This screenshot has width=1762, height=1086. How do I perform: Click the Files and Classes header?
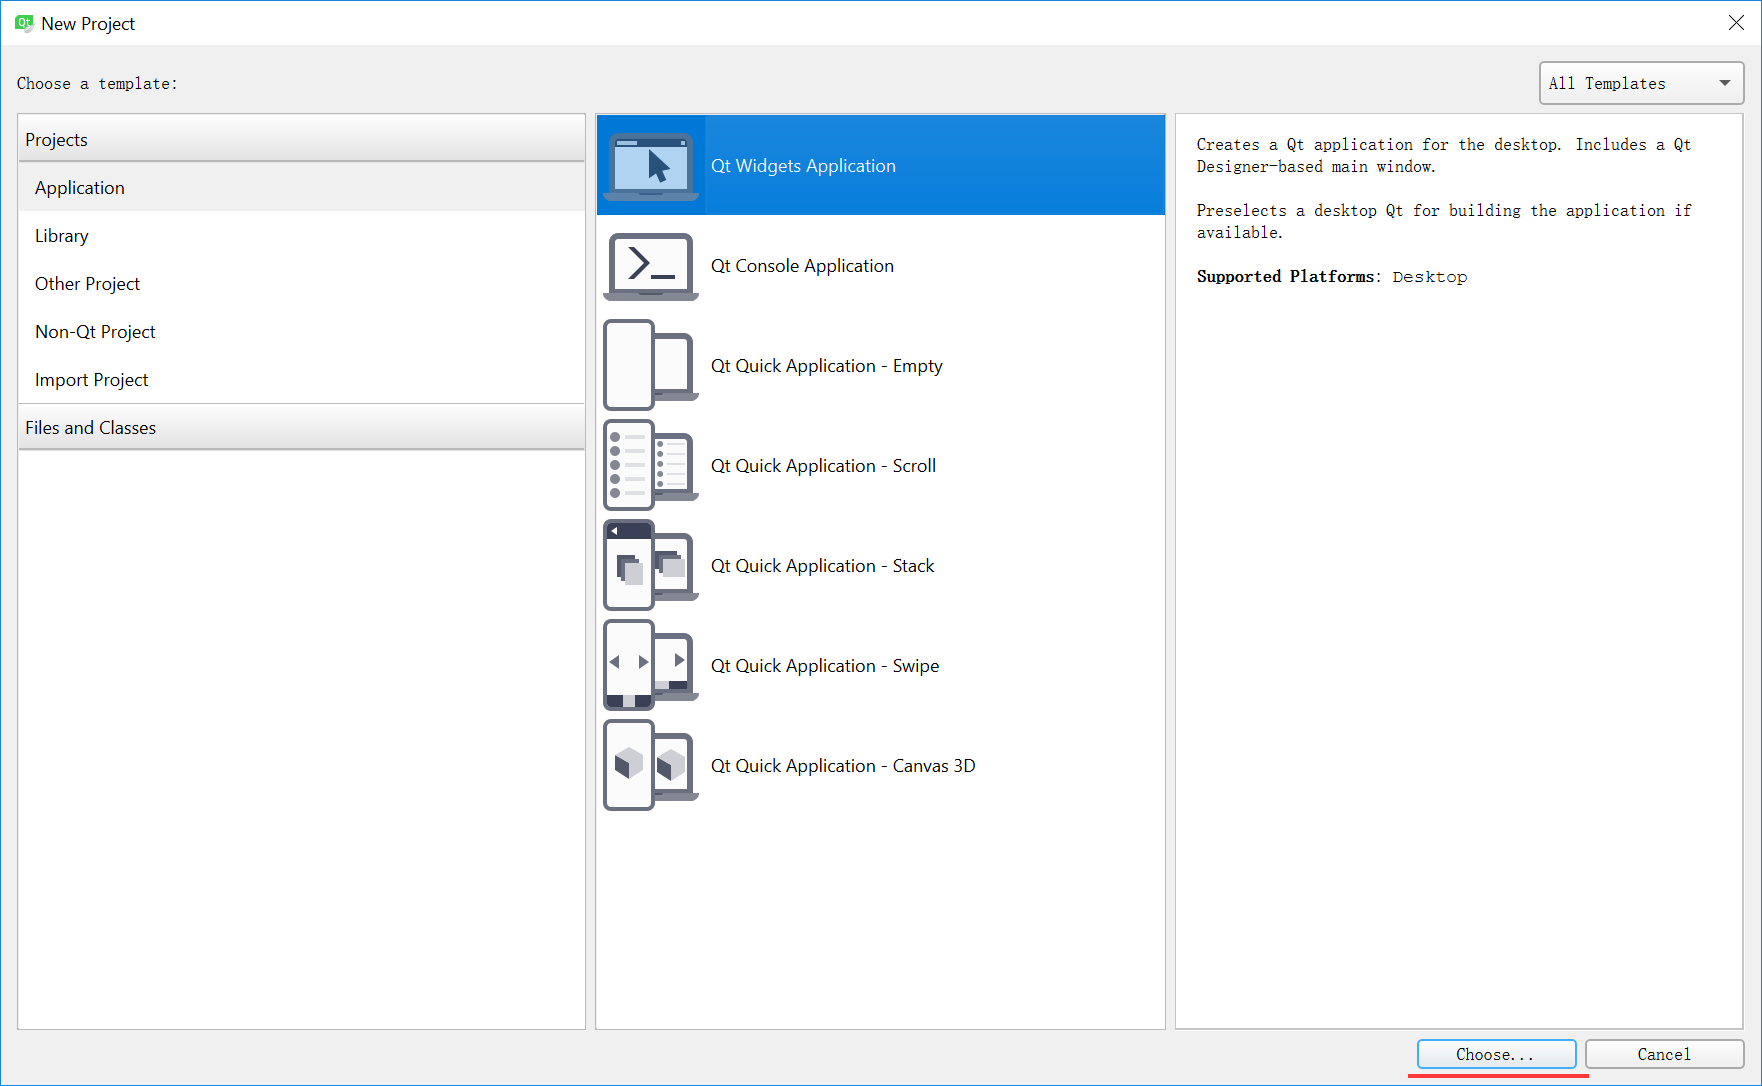pyautogui.click(x=301, y=427)
